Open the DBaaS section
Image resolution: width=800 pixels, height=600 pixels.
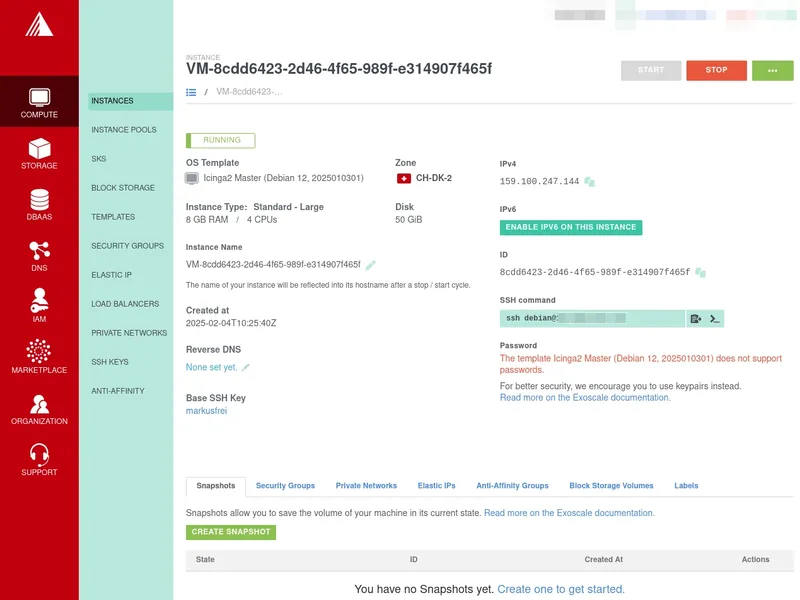click(39, 204)
